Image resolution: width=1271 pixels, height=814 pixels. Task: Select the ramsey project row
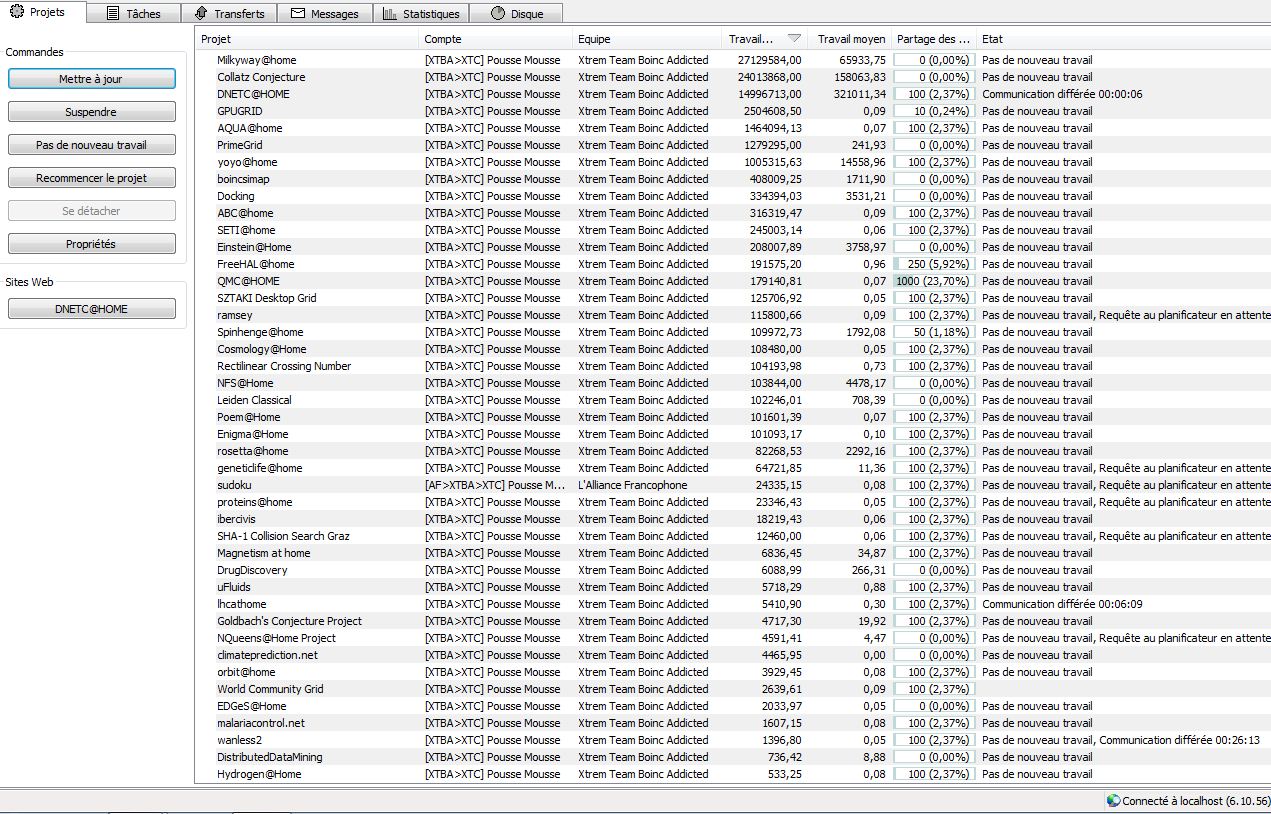[x=733, y=315]
